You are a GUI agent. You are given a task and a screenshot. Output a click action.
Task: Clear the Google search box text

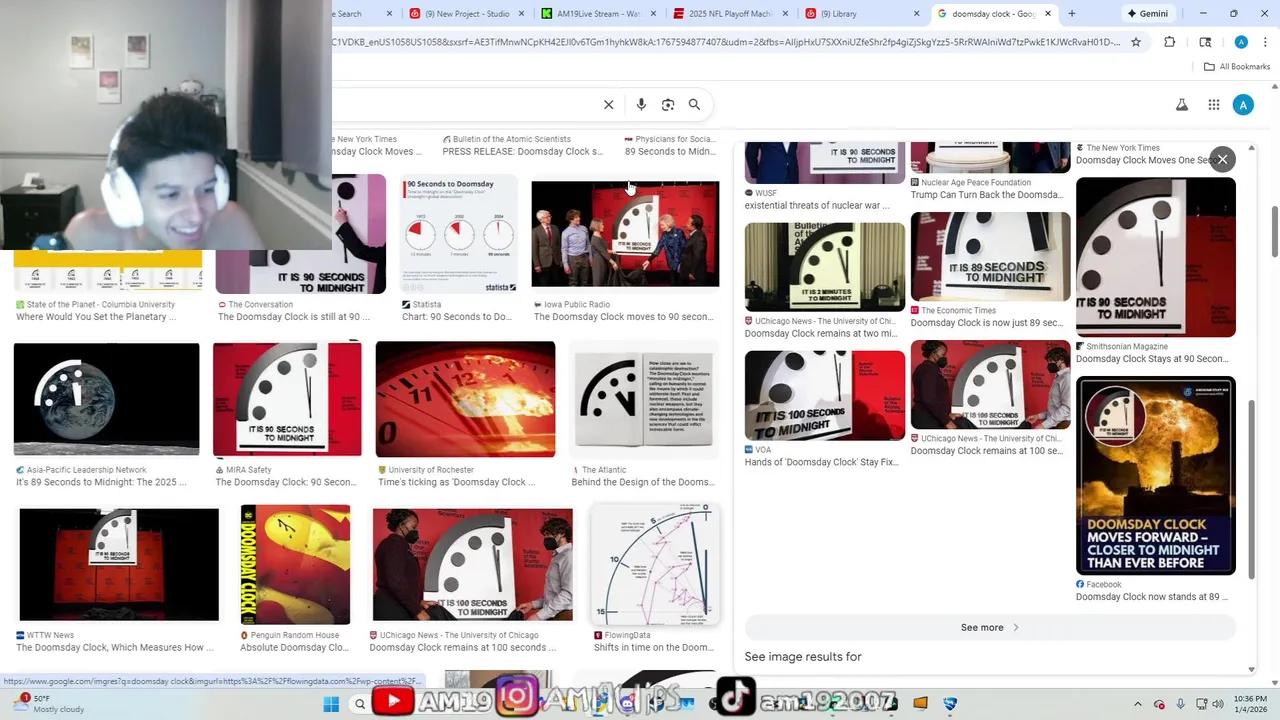click(608, 104)
